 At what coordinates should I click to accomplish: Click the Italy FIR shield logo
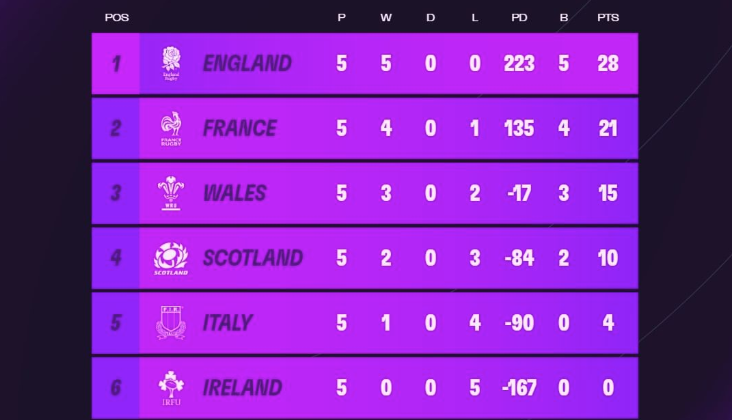171,322
